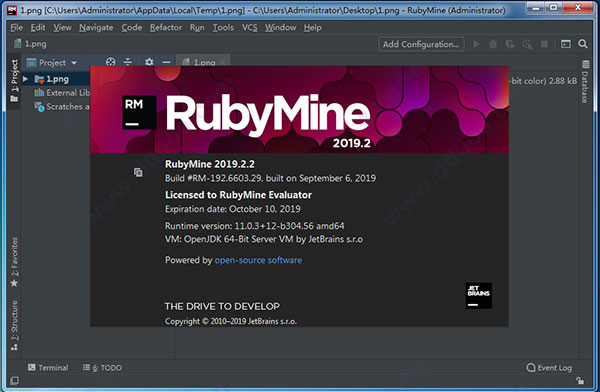Expand the 1.png project tree node
The image size is (600, 392).
(x=25, y=79)
